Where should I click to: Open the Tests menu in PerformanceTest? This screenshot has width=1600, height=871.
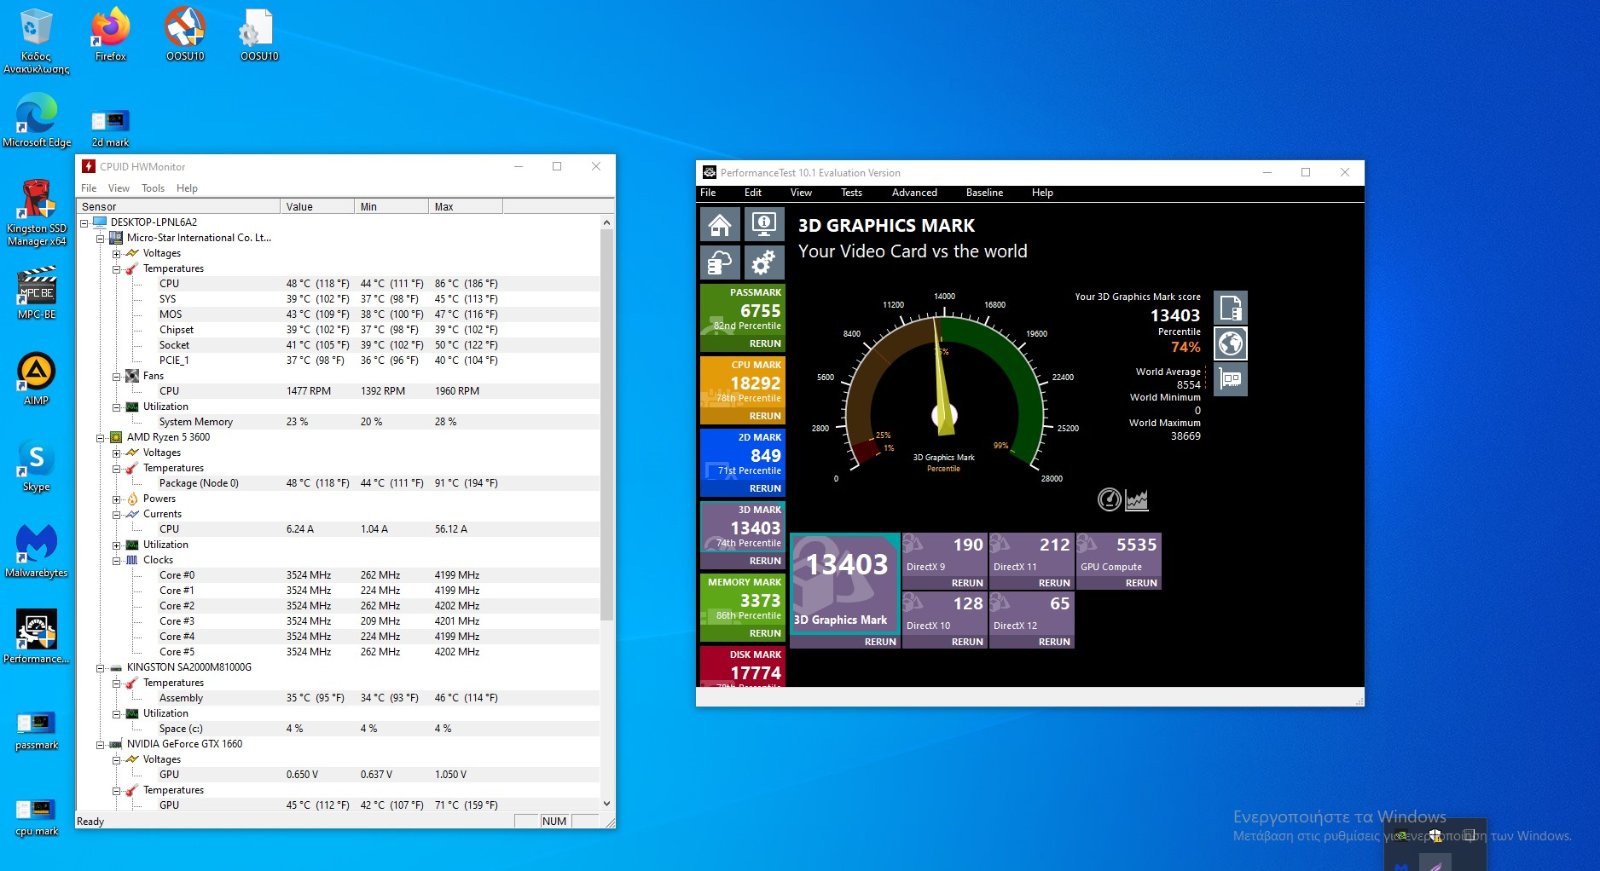[851, 193]
